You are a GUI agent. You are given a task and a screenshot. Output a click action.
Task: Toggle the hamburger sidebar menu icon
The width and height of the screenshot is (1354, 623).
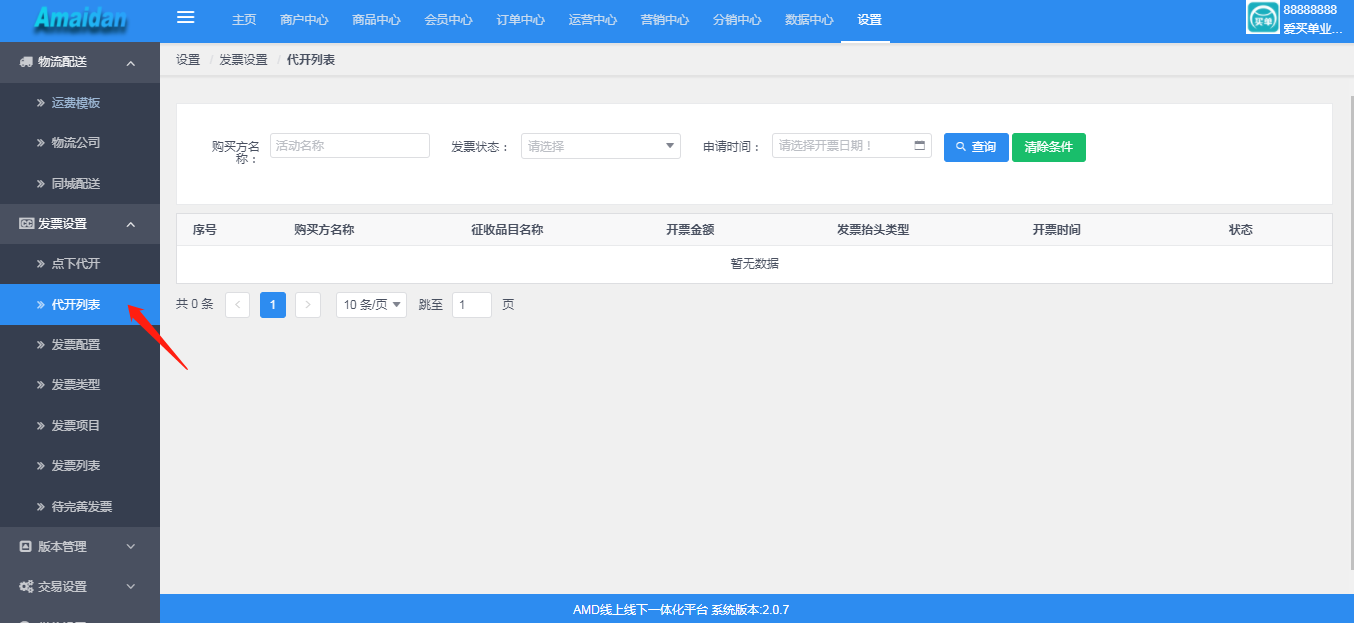point(185,17)
